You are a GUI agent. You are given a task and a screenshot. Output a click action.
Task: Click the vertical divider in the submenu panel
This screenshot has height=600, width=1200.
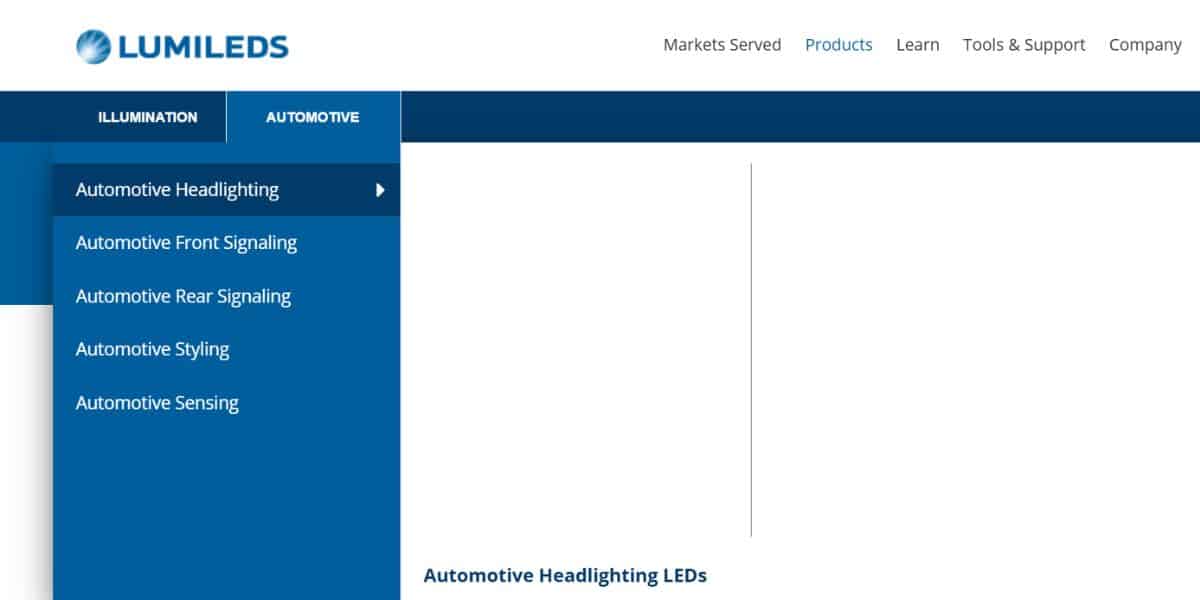click(x=751, y=350)
